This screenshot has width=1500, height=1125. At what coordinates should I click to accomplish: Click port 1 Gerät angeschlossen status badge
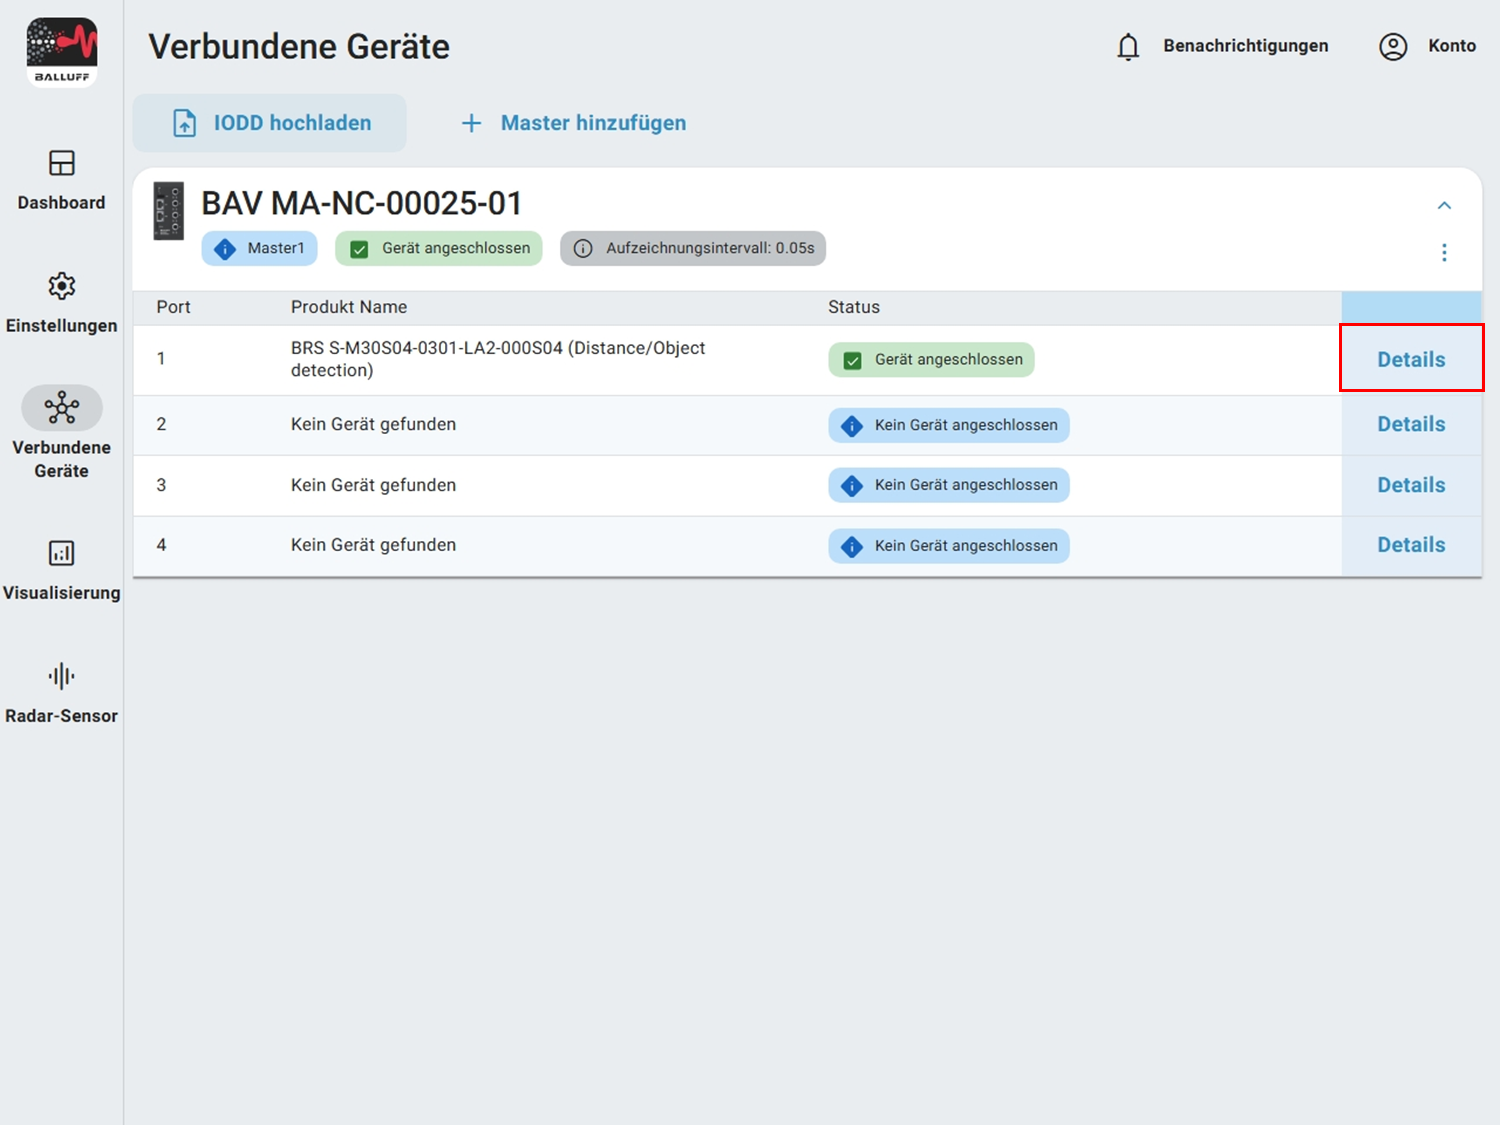point(931,360)
